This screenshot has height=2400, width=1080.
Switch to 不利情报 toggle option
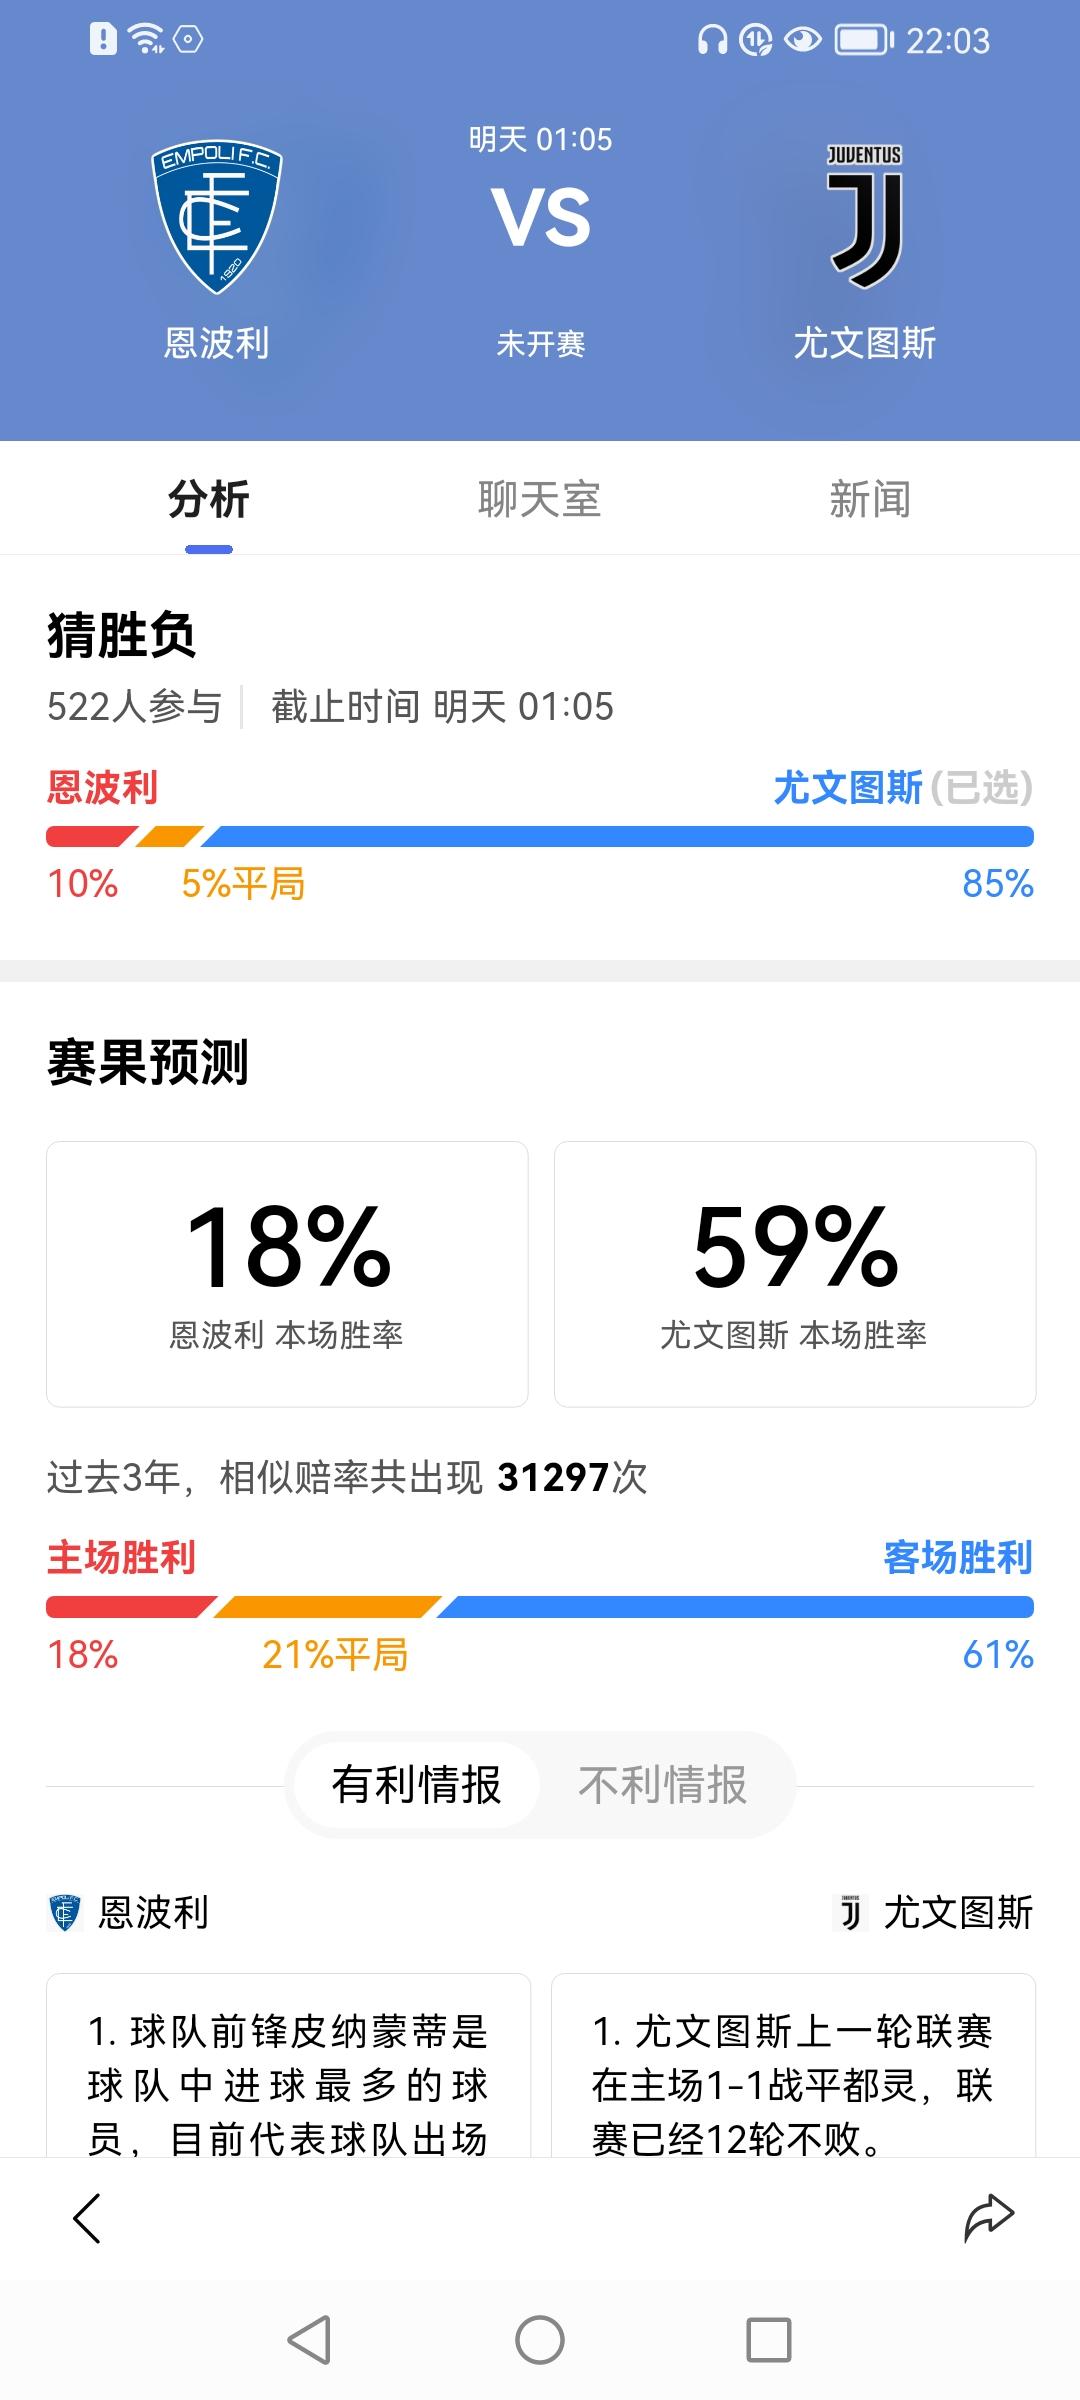[x=663, y=1785]
